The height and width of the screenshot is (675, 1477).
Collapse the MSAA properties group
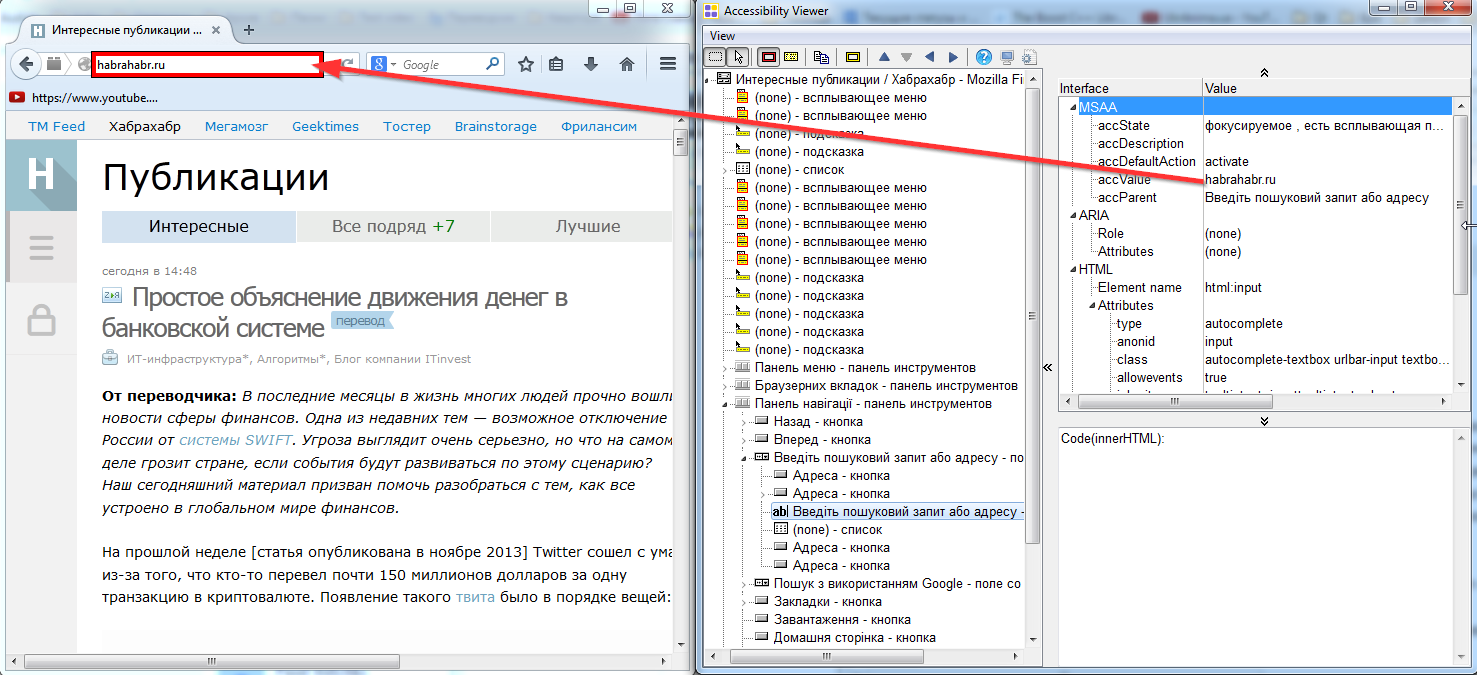click(x=1073, y=107)
